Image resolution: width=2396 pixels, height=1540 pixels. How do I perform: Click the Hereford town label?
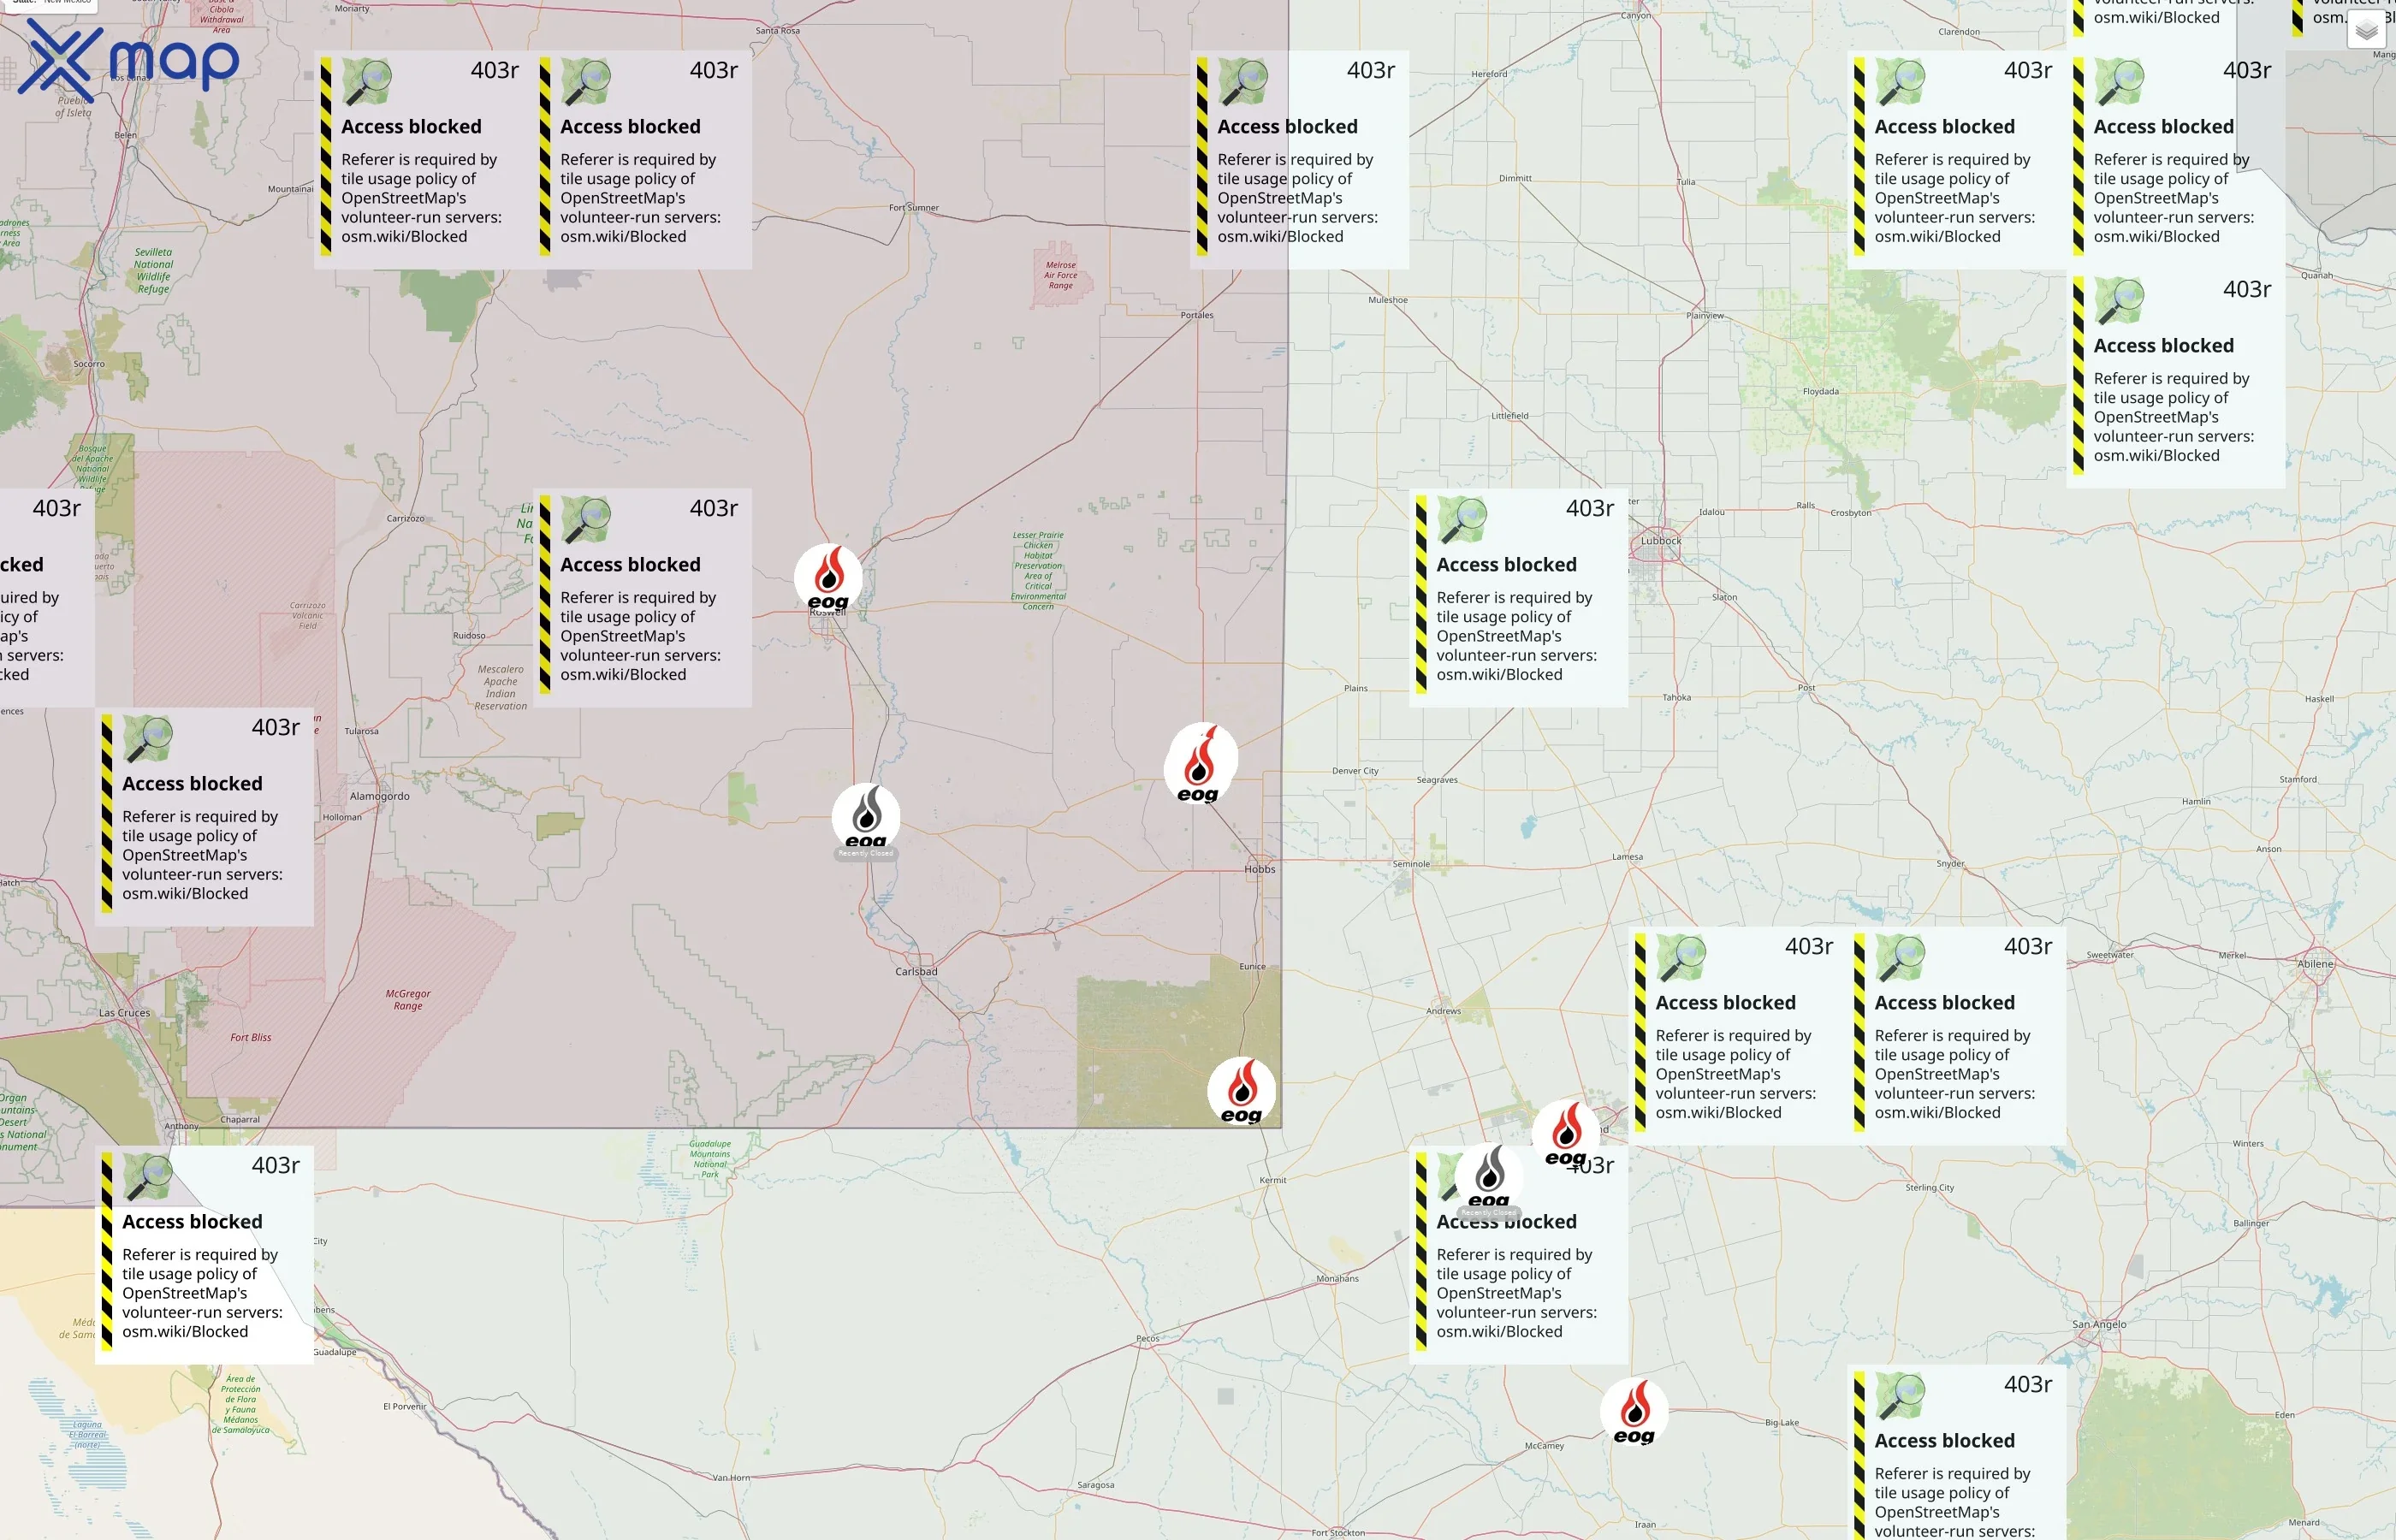pyautogui.click(x=1489, y=74)
